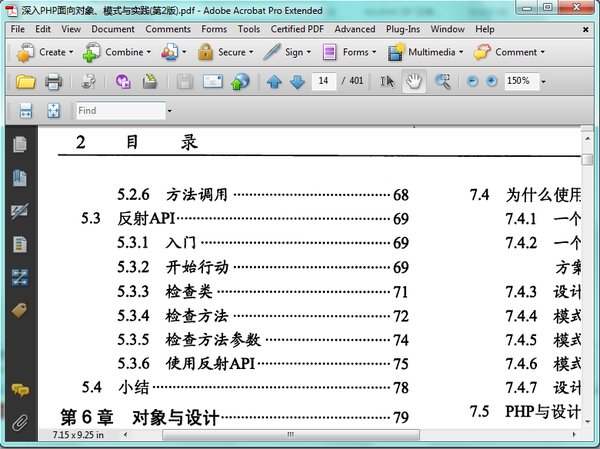Click the fit width scrolling icon
This screenshot has height=449, width=600.
[26, 111]
